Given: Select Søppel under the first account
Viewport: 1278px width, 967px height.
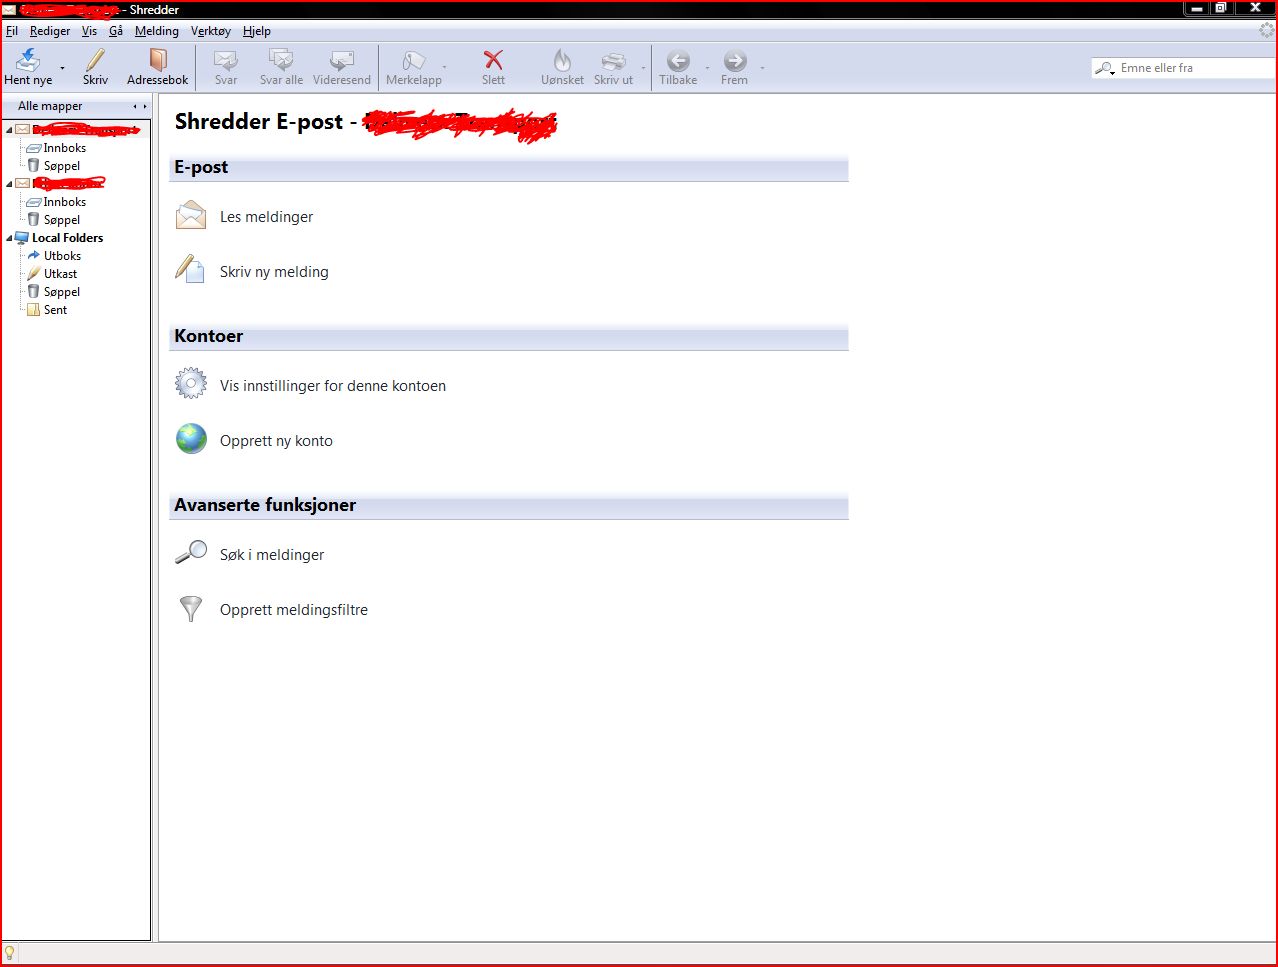Looking at the screenshot, I should point(61,166).
